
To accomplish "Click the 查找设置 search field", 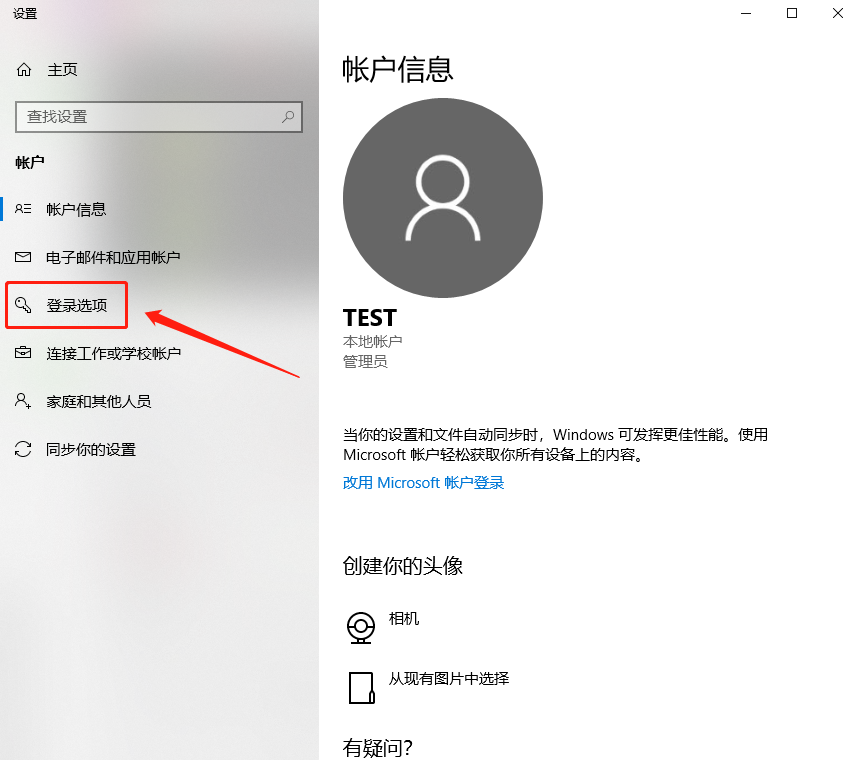I will click(159, 116).
